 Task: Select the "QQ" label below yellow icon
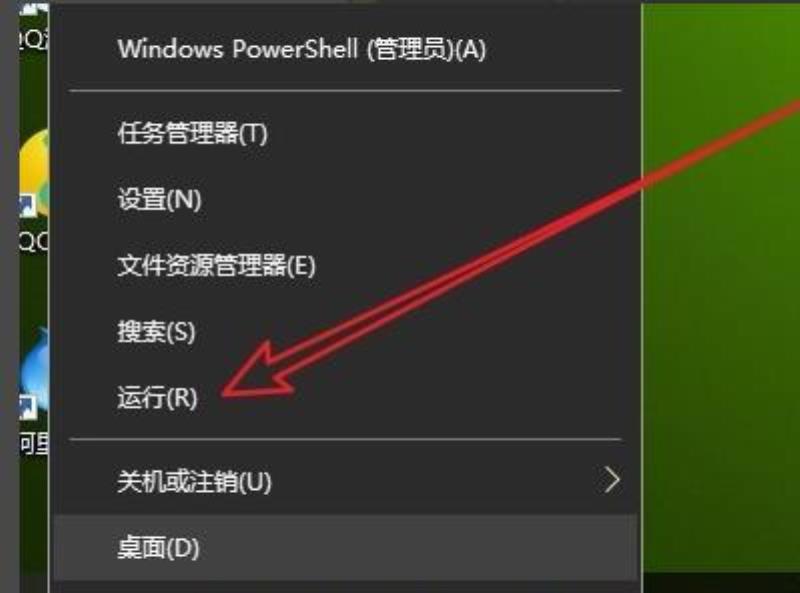(x=34, y=242)
